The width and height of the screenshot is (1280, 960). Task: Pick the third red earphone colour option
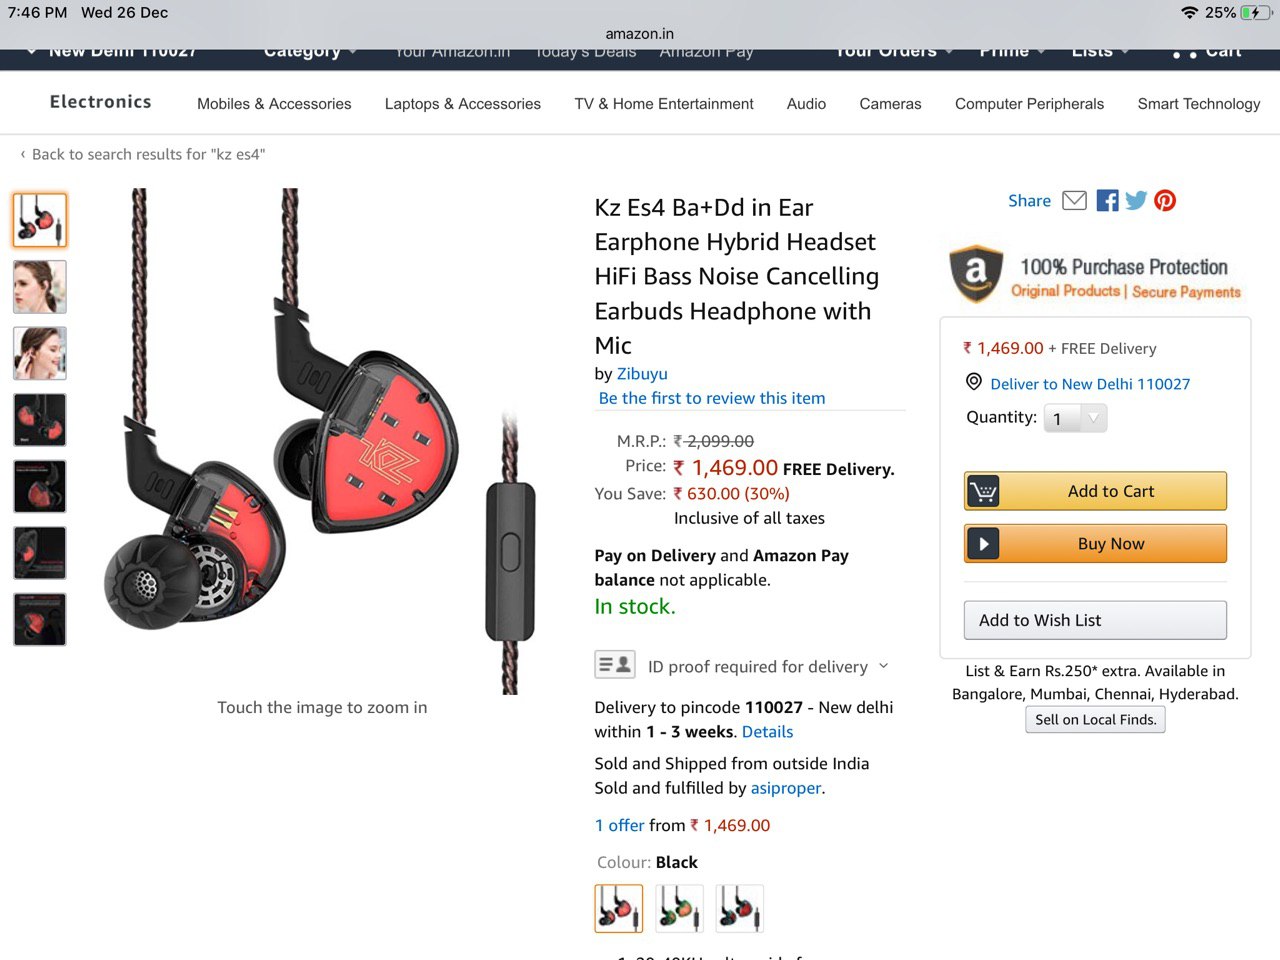pos(739,908)
